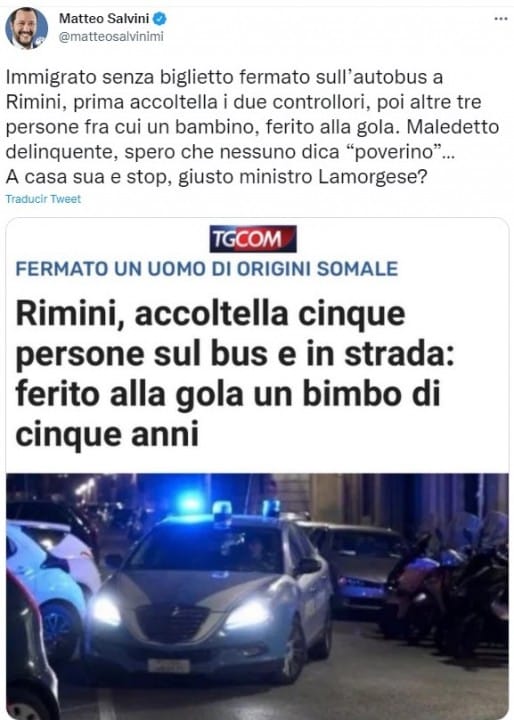Click the glowing blue siren light
The height and width of the screenshot is (720, 514).
pos(190,502)
